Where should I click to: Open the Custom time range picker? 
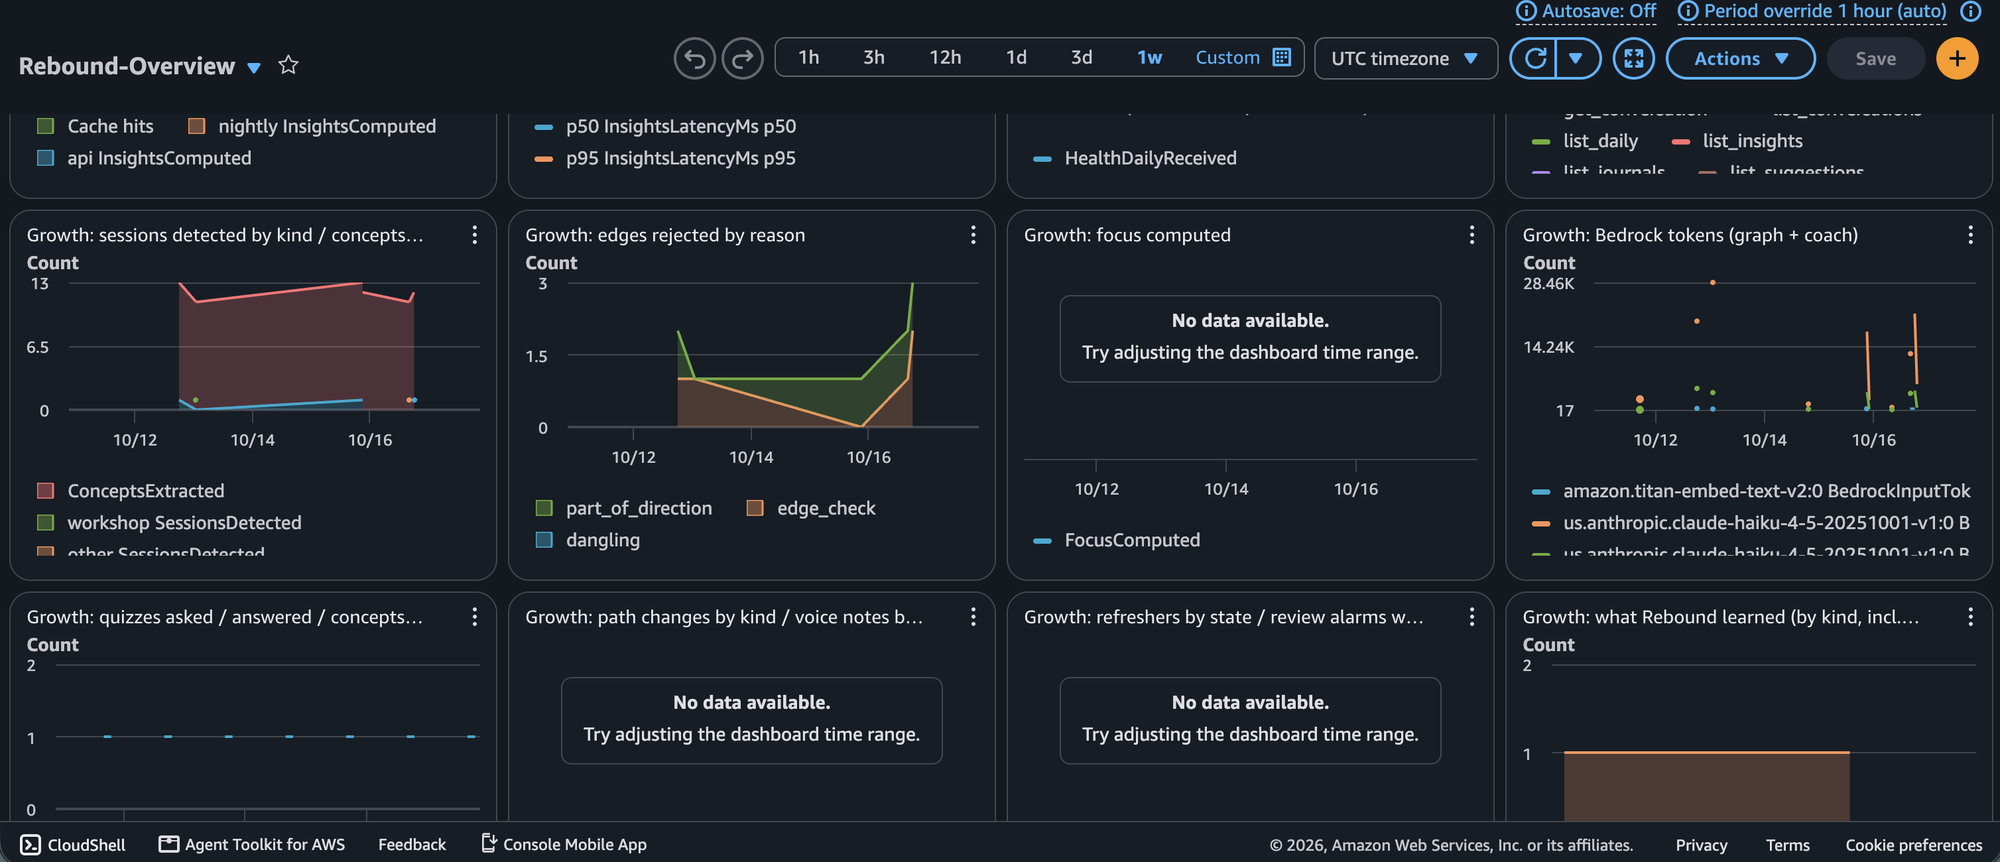pyautogui.click(x=1243, y=58)
